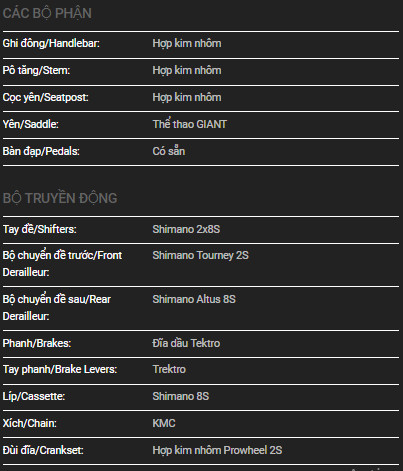Screen dimensions: 403x471
Task: Click the Shimano 2x8S value
Action: pos(186,229)
